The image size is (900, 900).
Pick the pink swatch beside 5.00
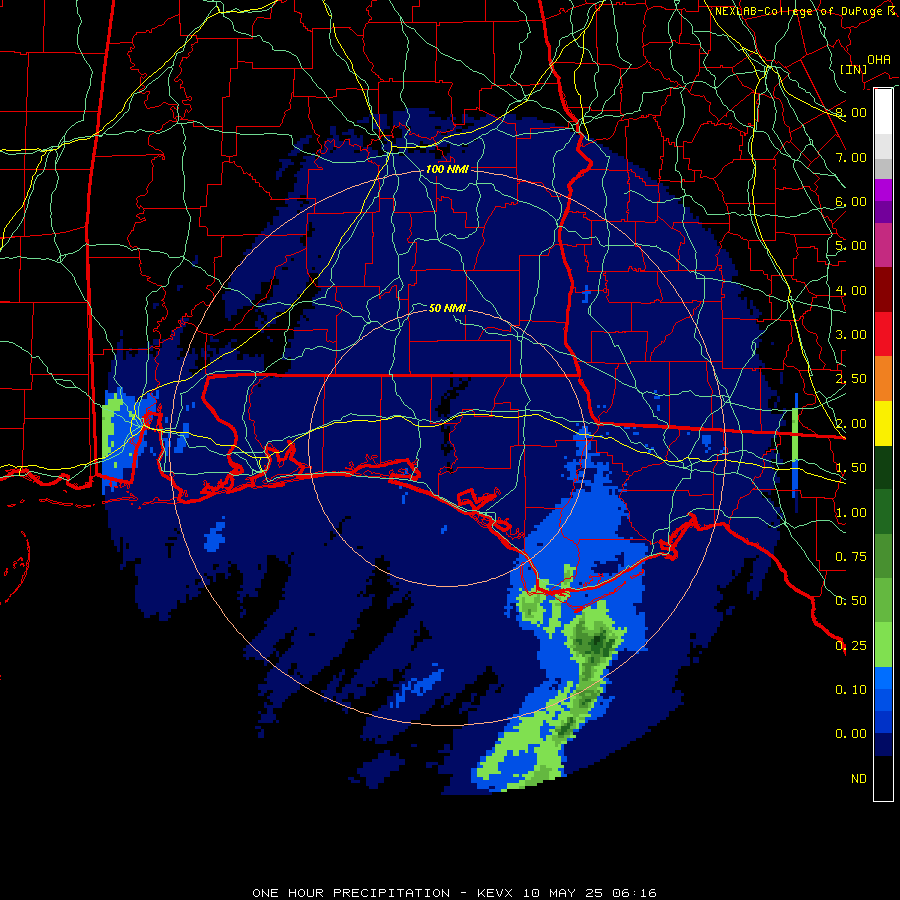coord(883,245)
